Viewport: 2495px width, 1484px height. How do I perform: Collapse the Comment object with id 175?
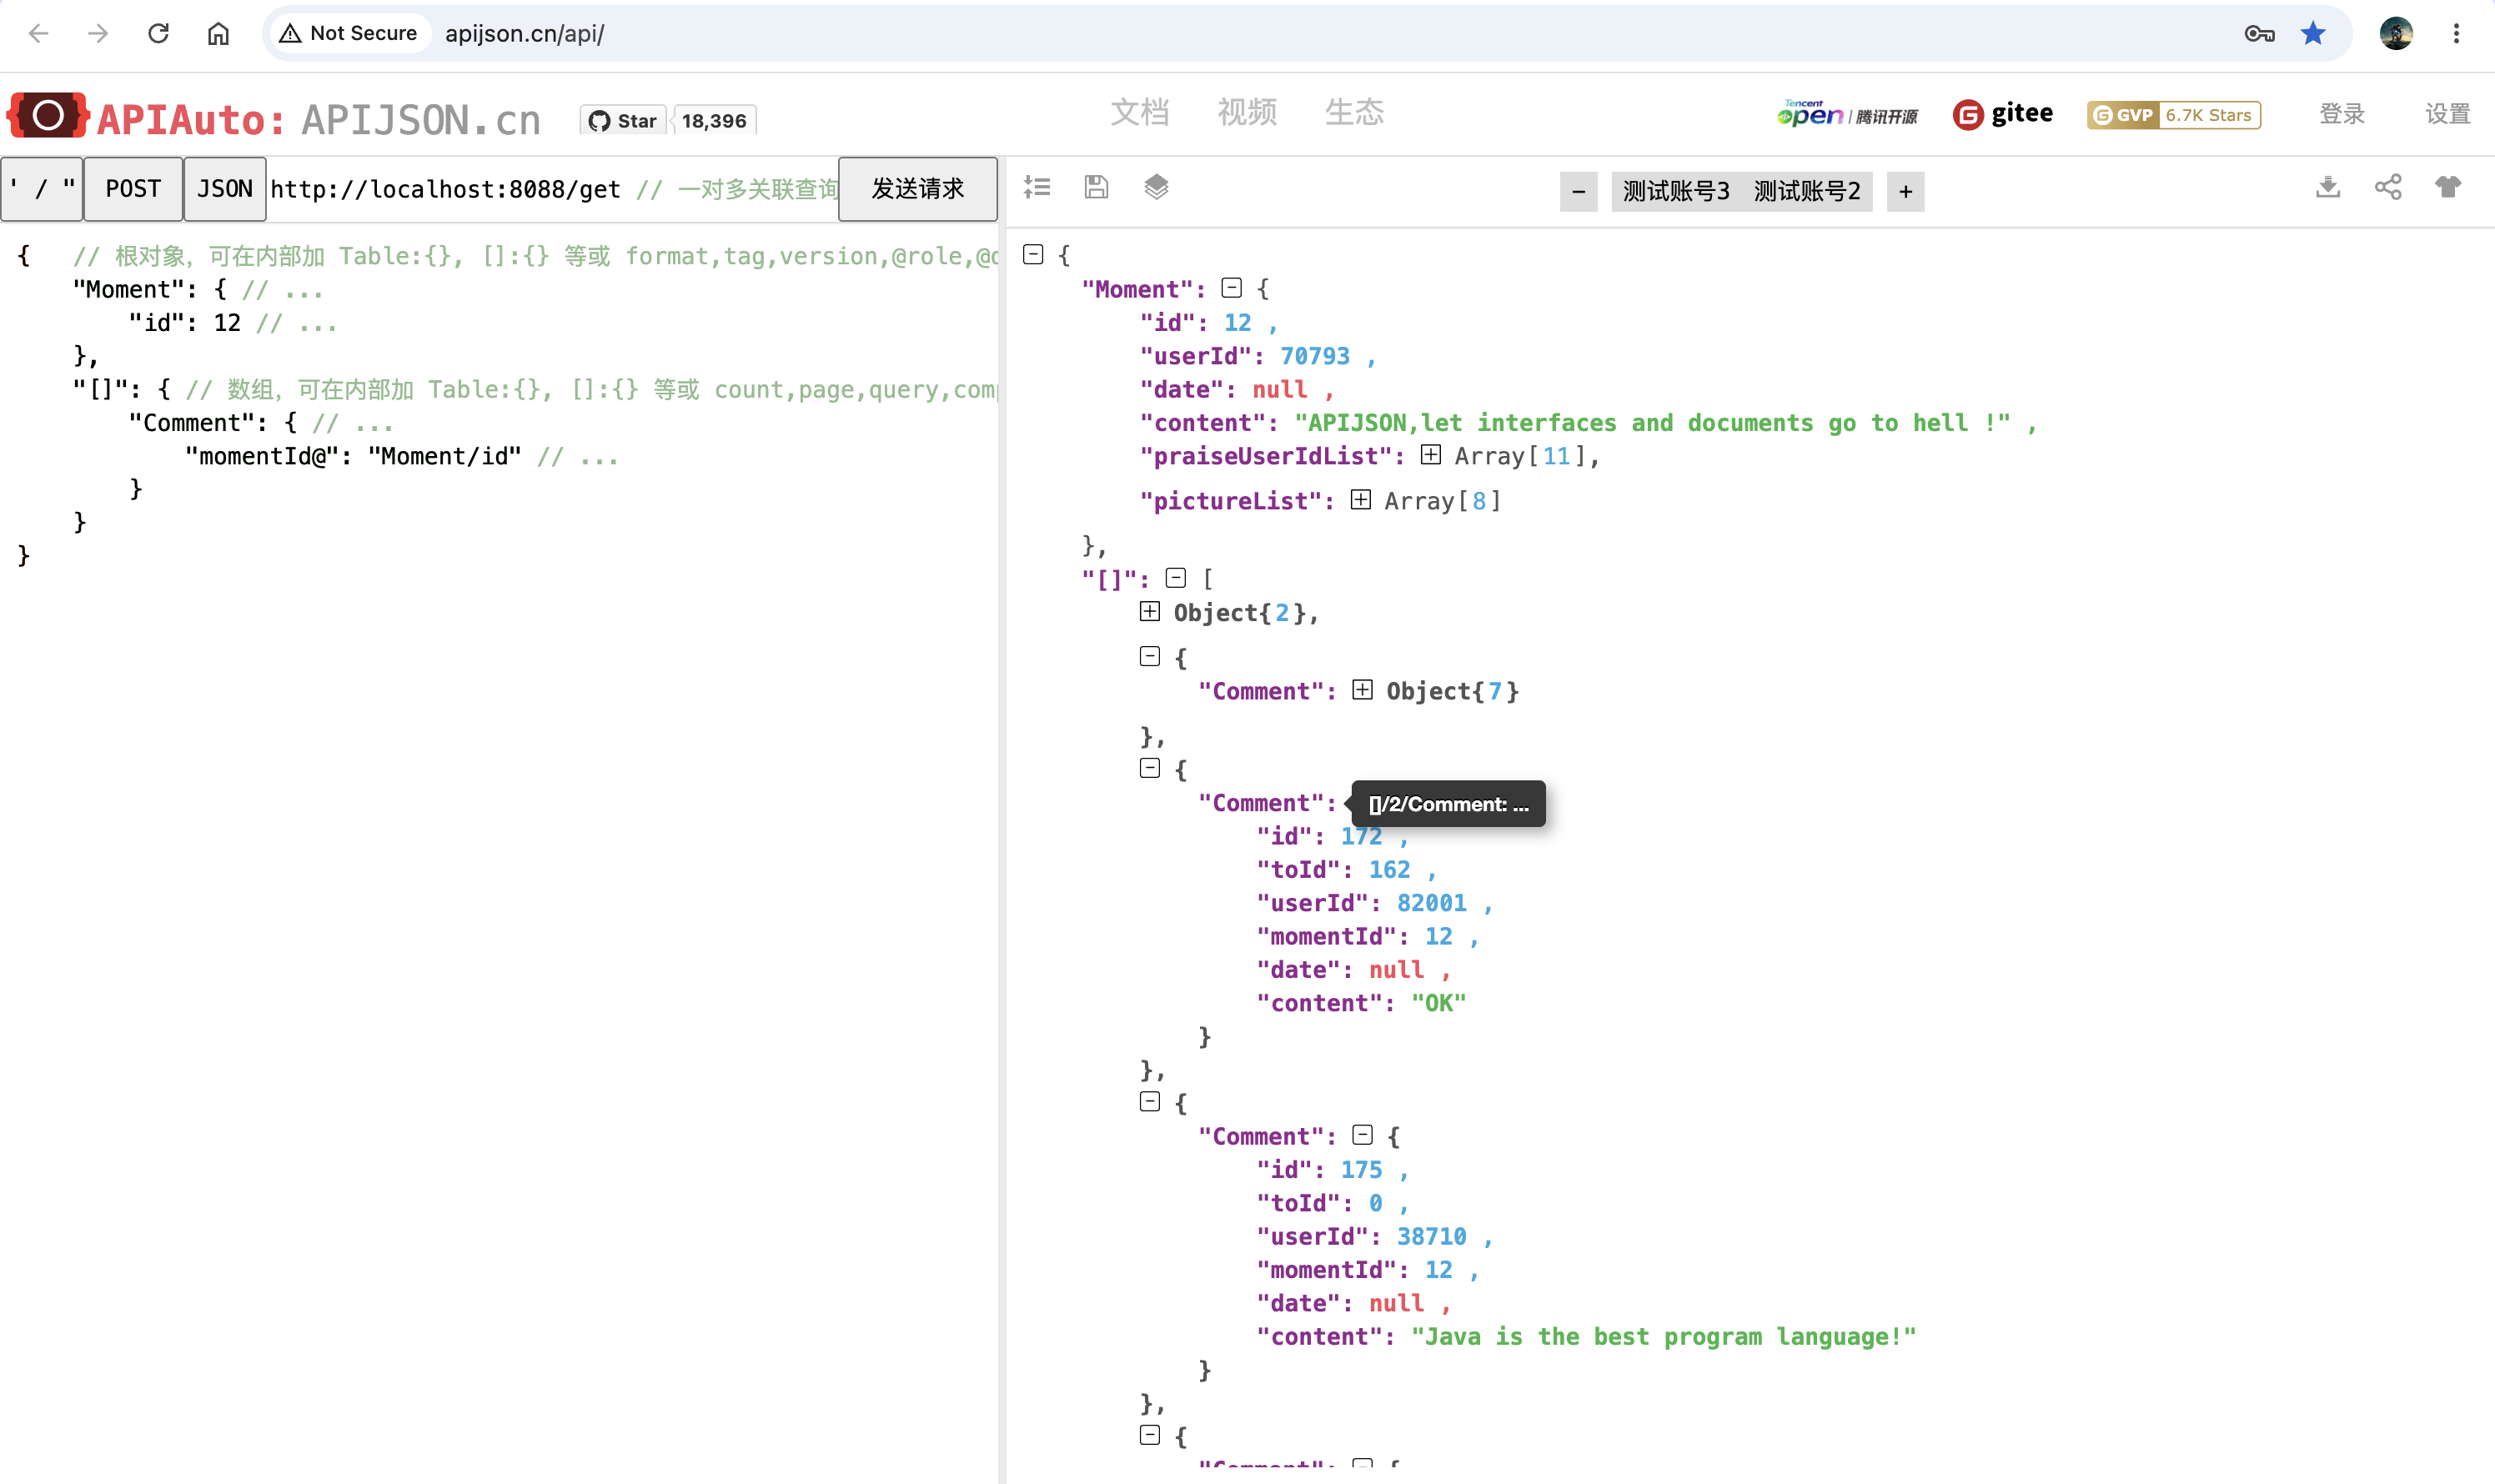click(x=1363, y=1134)
